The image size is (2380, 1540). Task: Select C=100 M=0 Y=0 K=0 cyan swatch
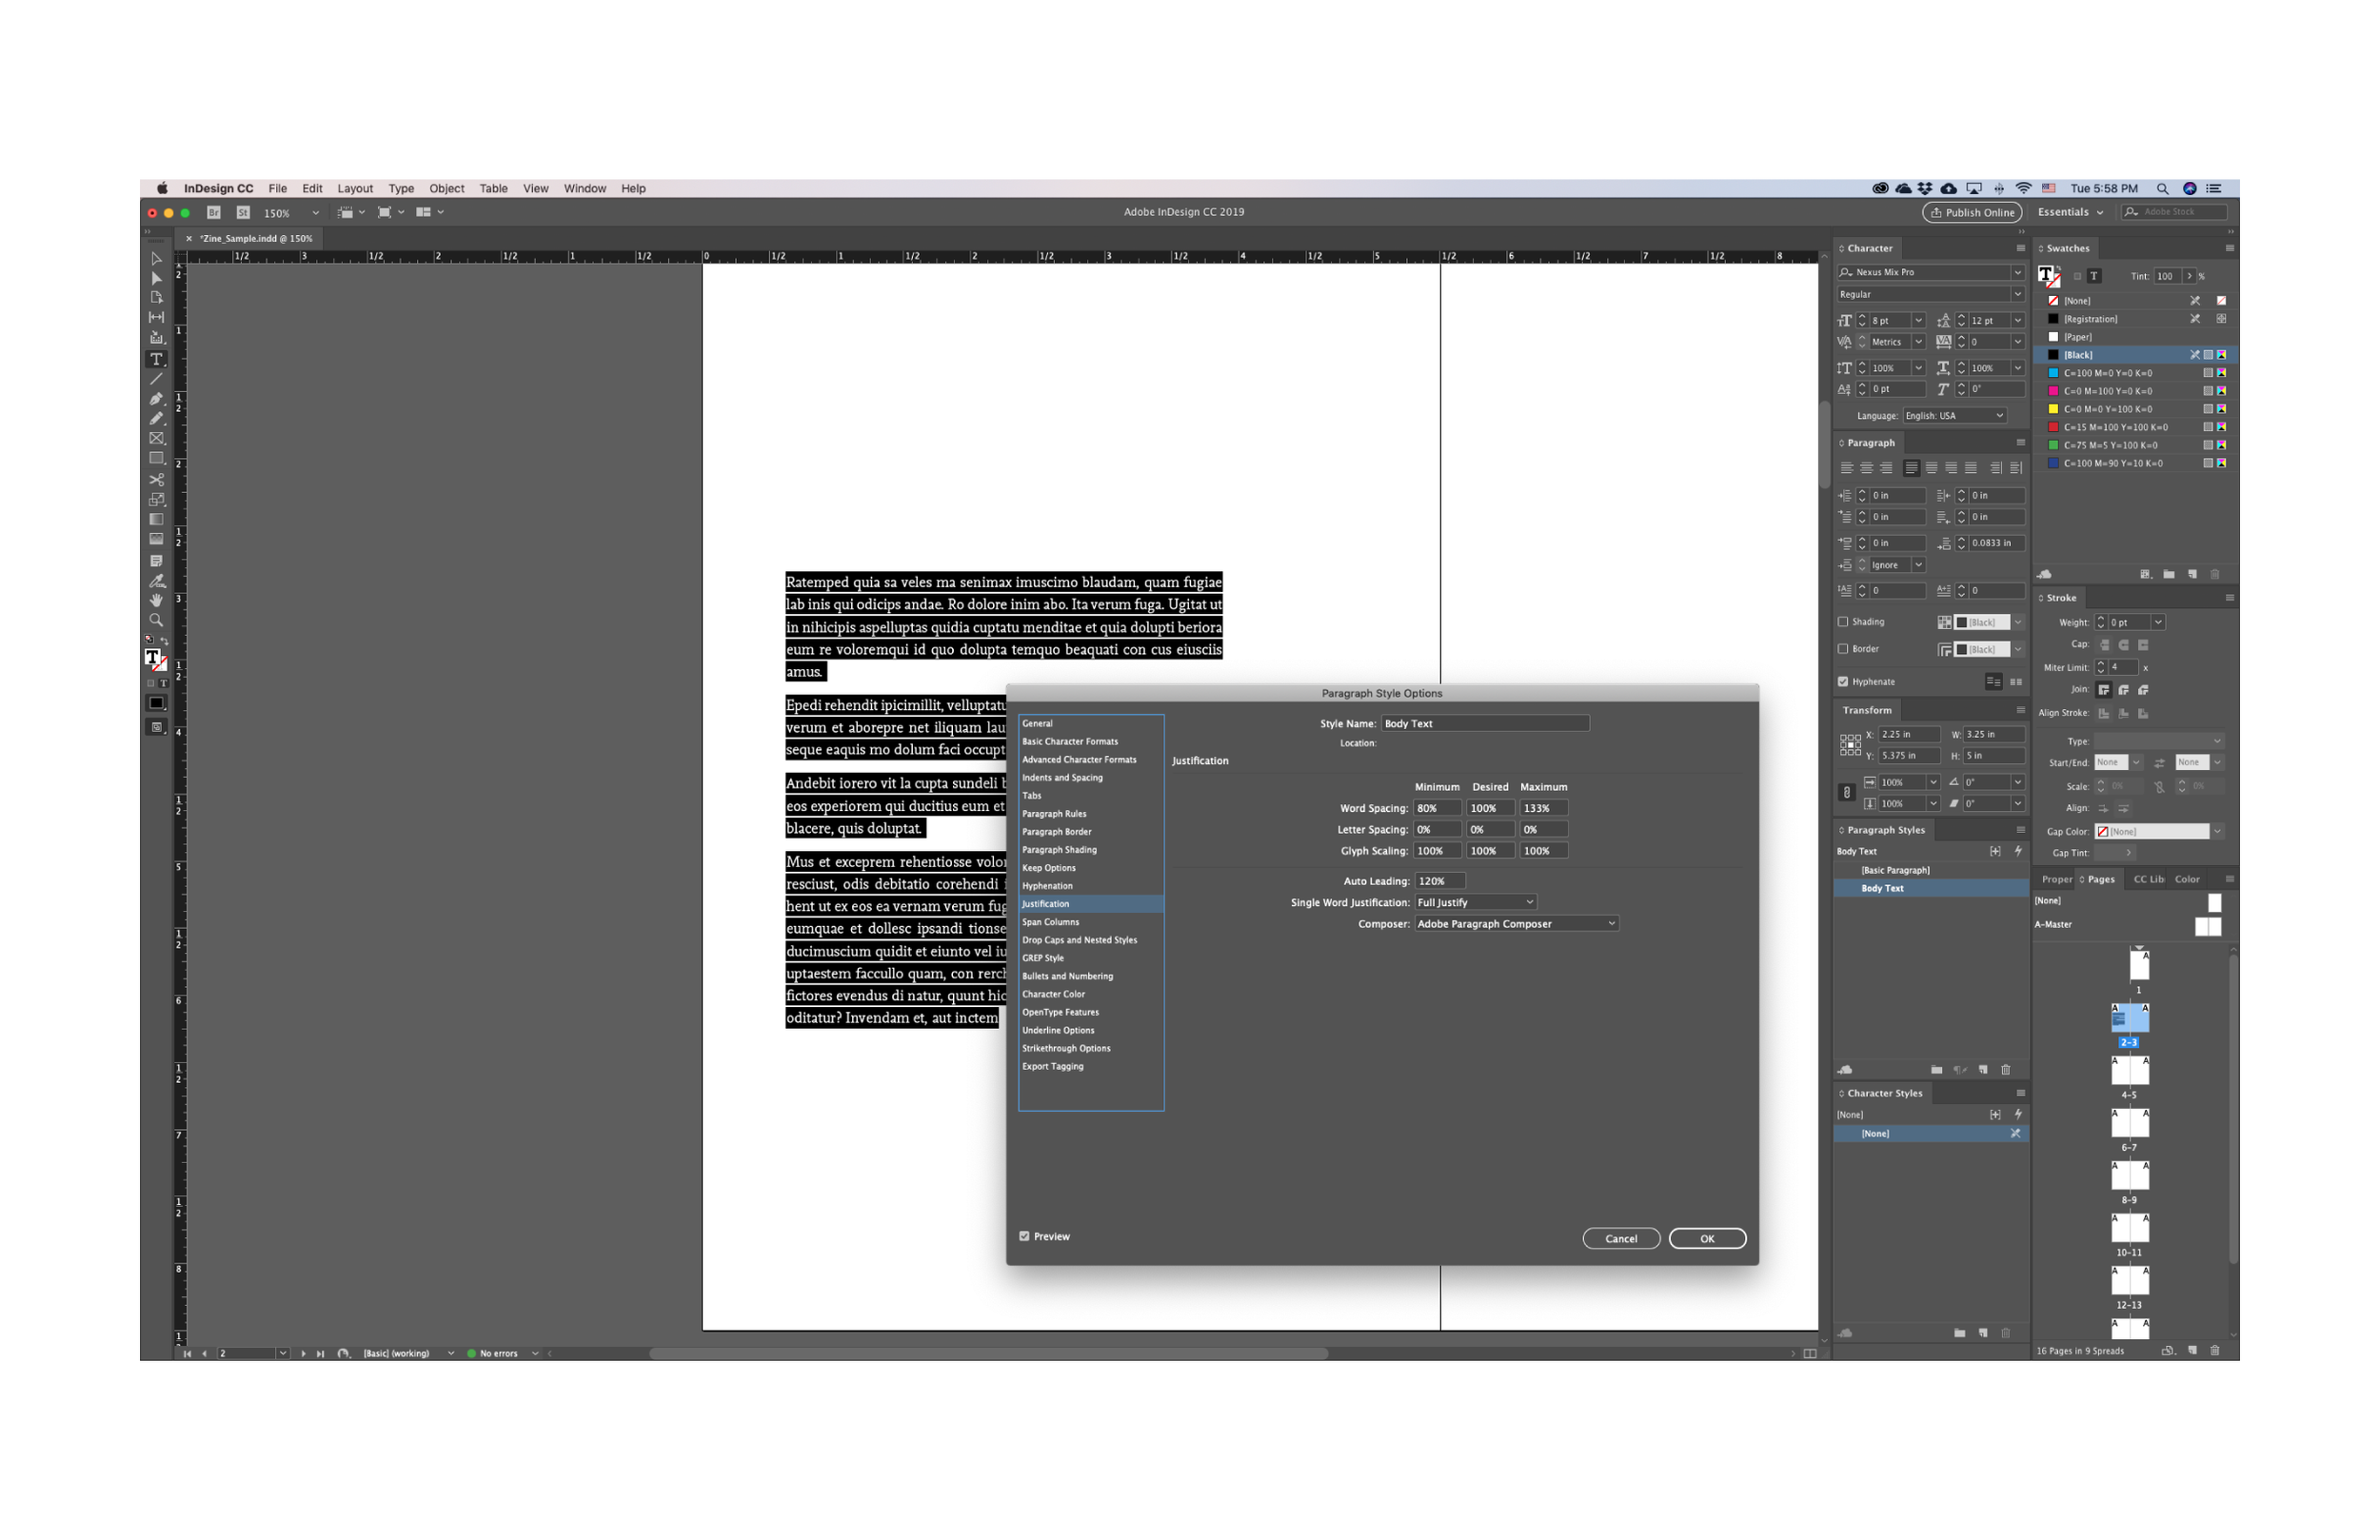click(2134, 373)
